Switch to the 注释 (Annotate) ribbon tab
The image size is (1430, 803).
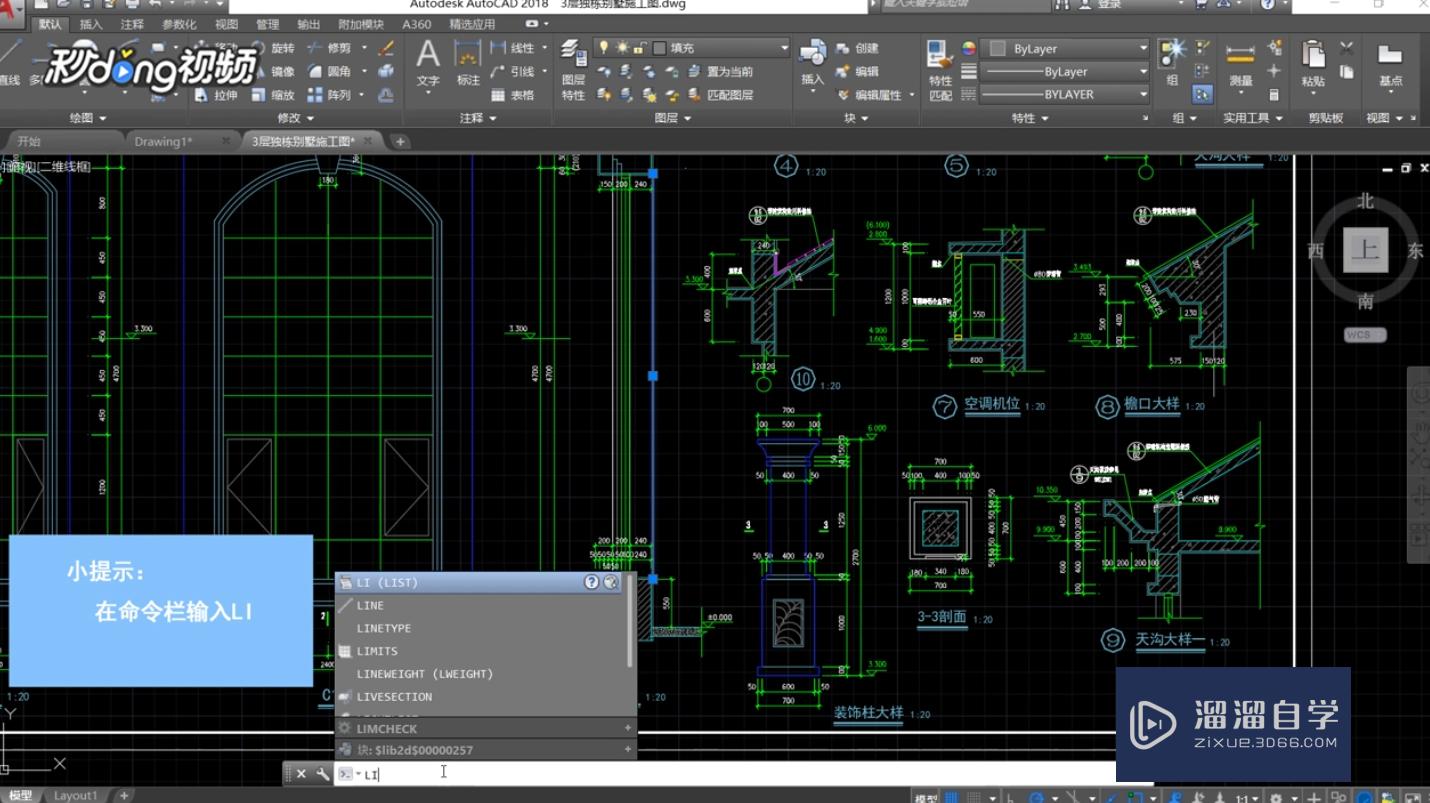coord(132,24)
